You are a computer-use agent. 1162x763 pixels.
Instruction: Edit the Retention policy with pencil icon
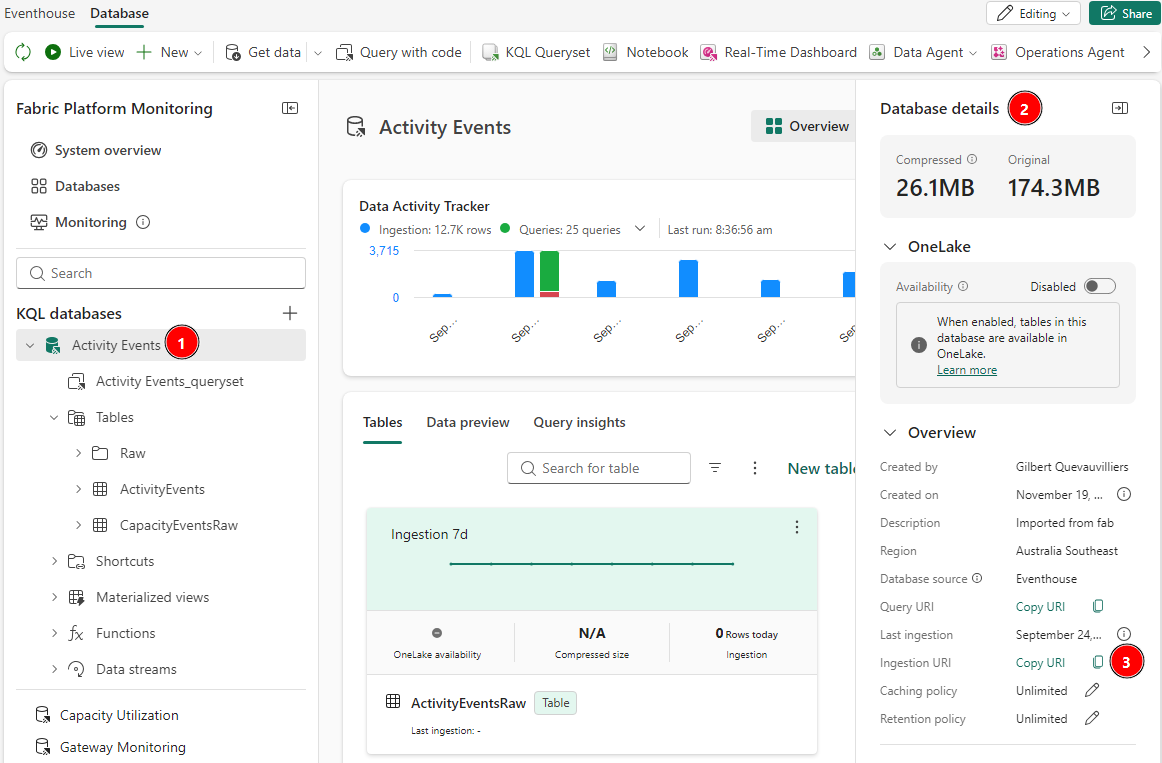(1092, 718)
